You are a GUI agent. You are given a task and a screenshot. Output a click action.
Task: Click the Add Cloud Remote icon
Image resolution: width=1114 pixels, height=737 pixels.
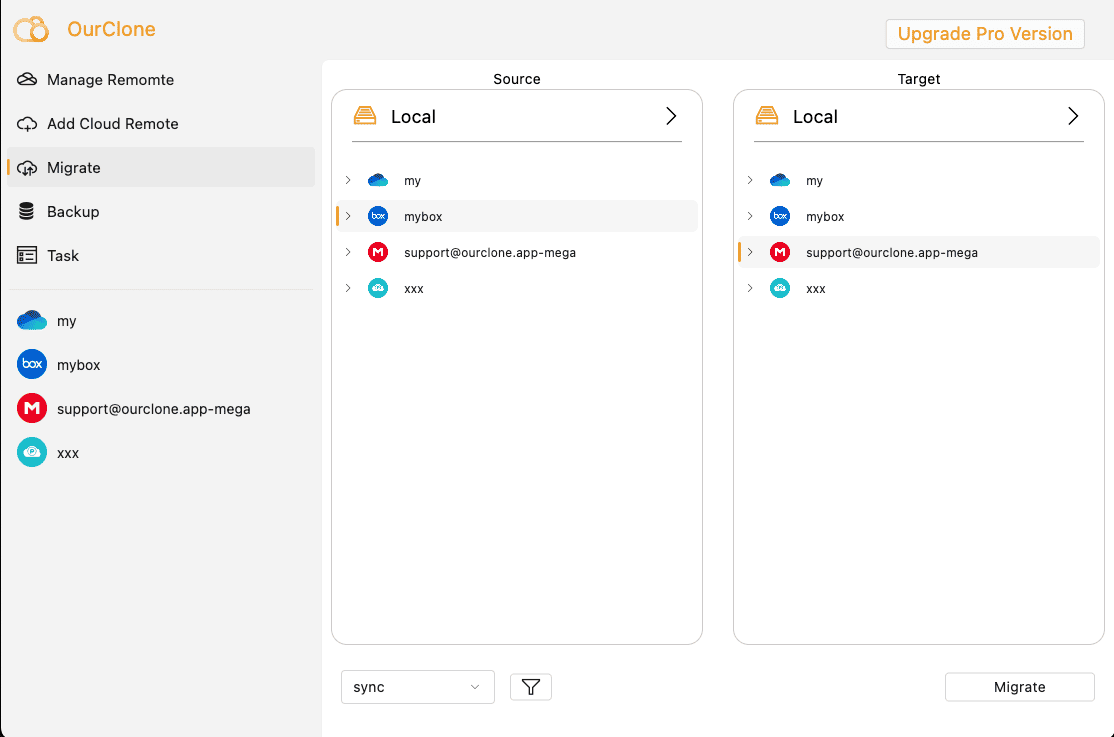pos(27,124)
